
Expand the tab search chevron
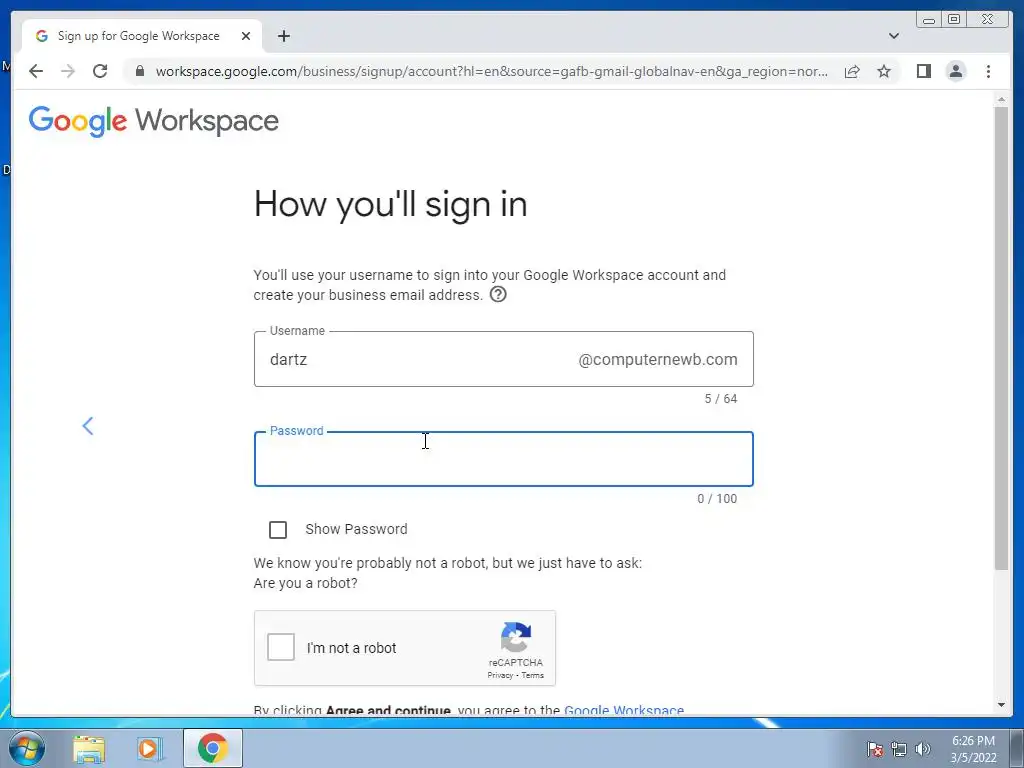coord(894,36)
